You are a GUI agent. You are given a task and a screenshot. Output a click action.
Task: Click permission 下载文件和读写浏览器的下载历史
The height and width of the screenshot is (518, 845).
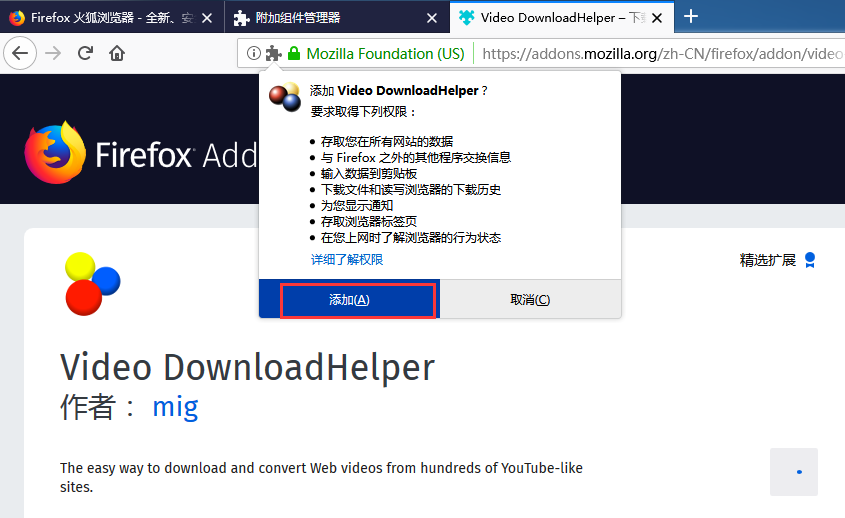pos(411,190)
